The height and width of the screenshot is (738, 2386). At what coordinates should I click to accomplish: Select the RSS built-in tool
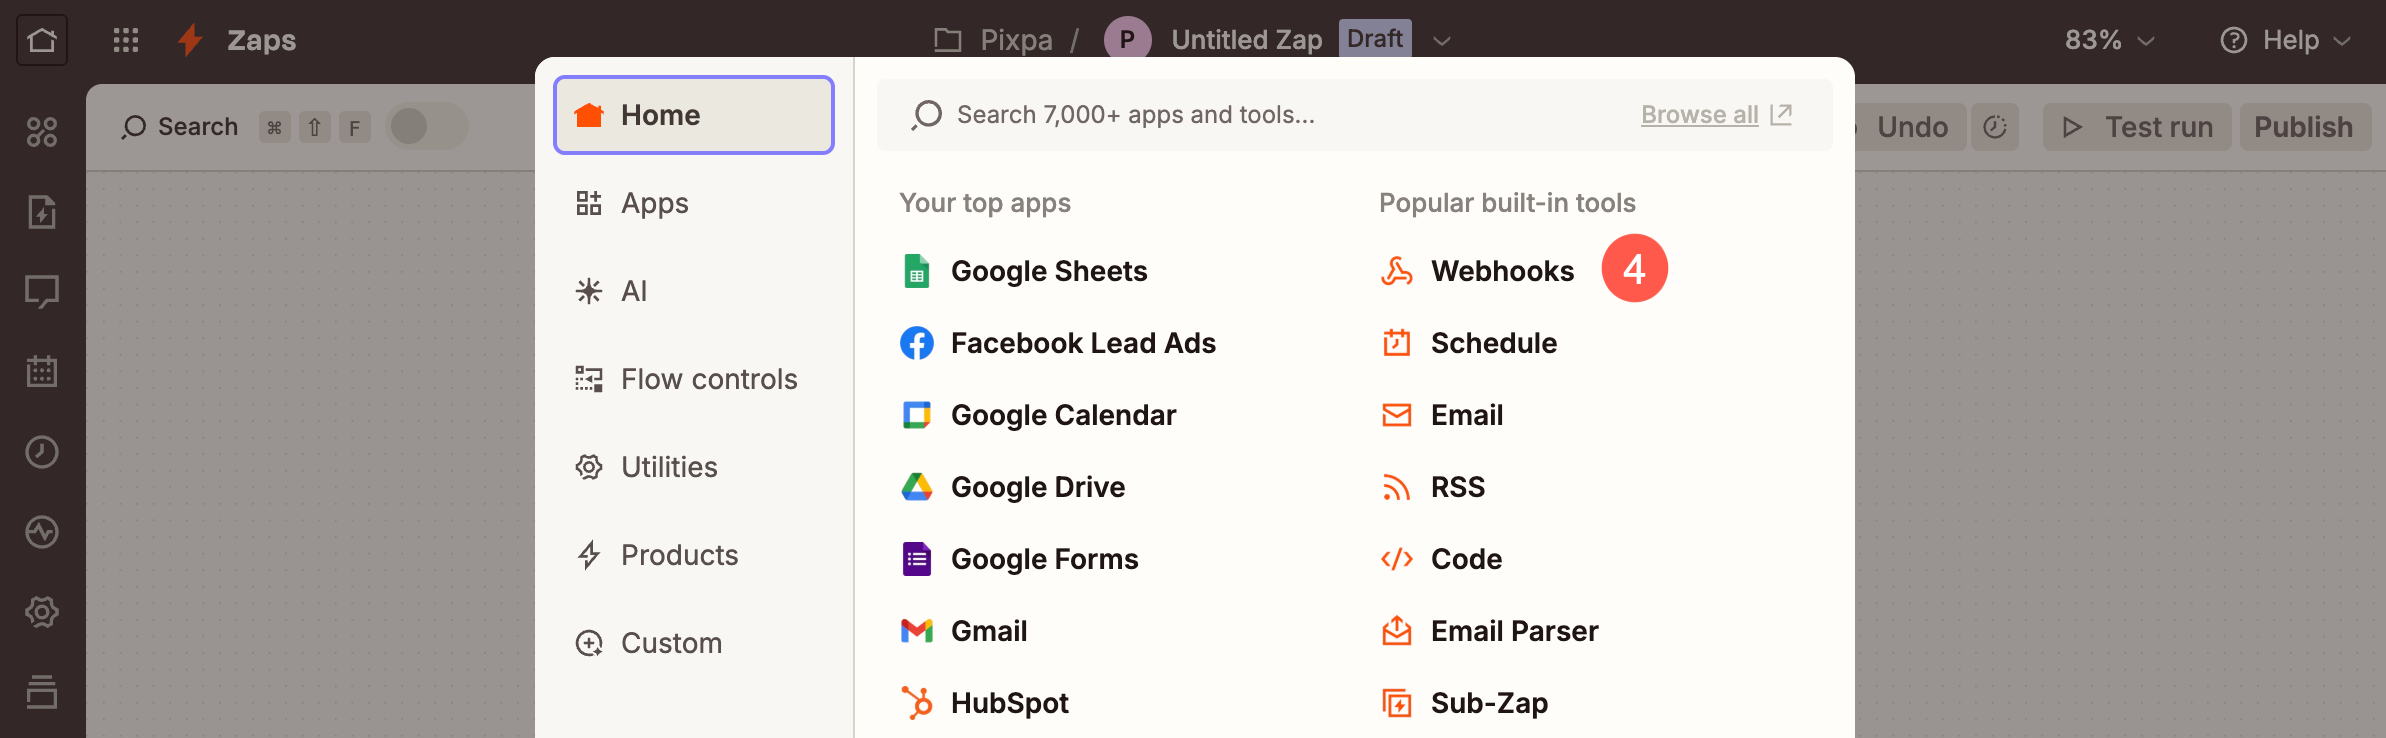[1433, 487]
